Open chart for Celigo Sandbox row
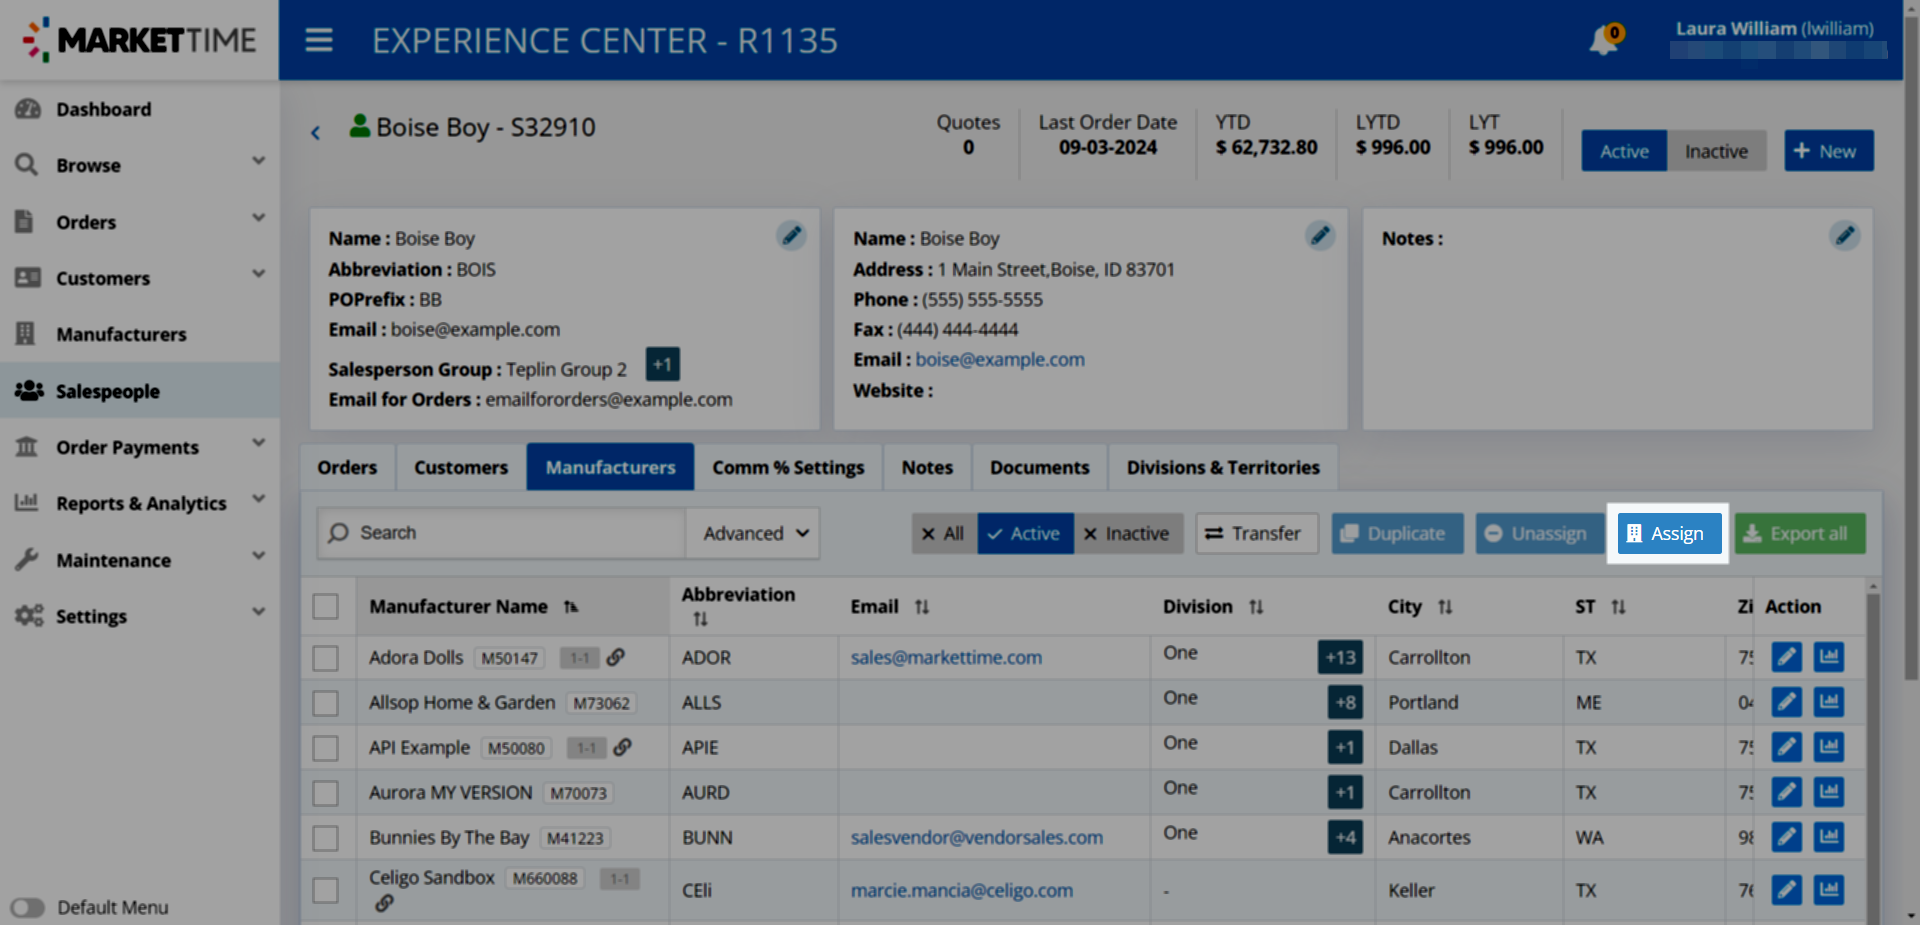The width and height of the screenshot is (1920, 925). click(1829, 890)
